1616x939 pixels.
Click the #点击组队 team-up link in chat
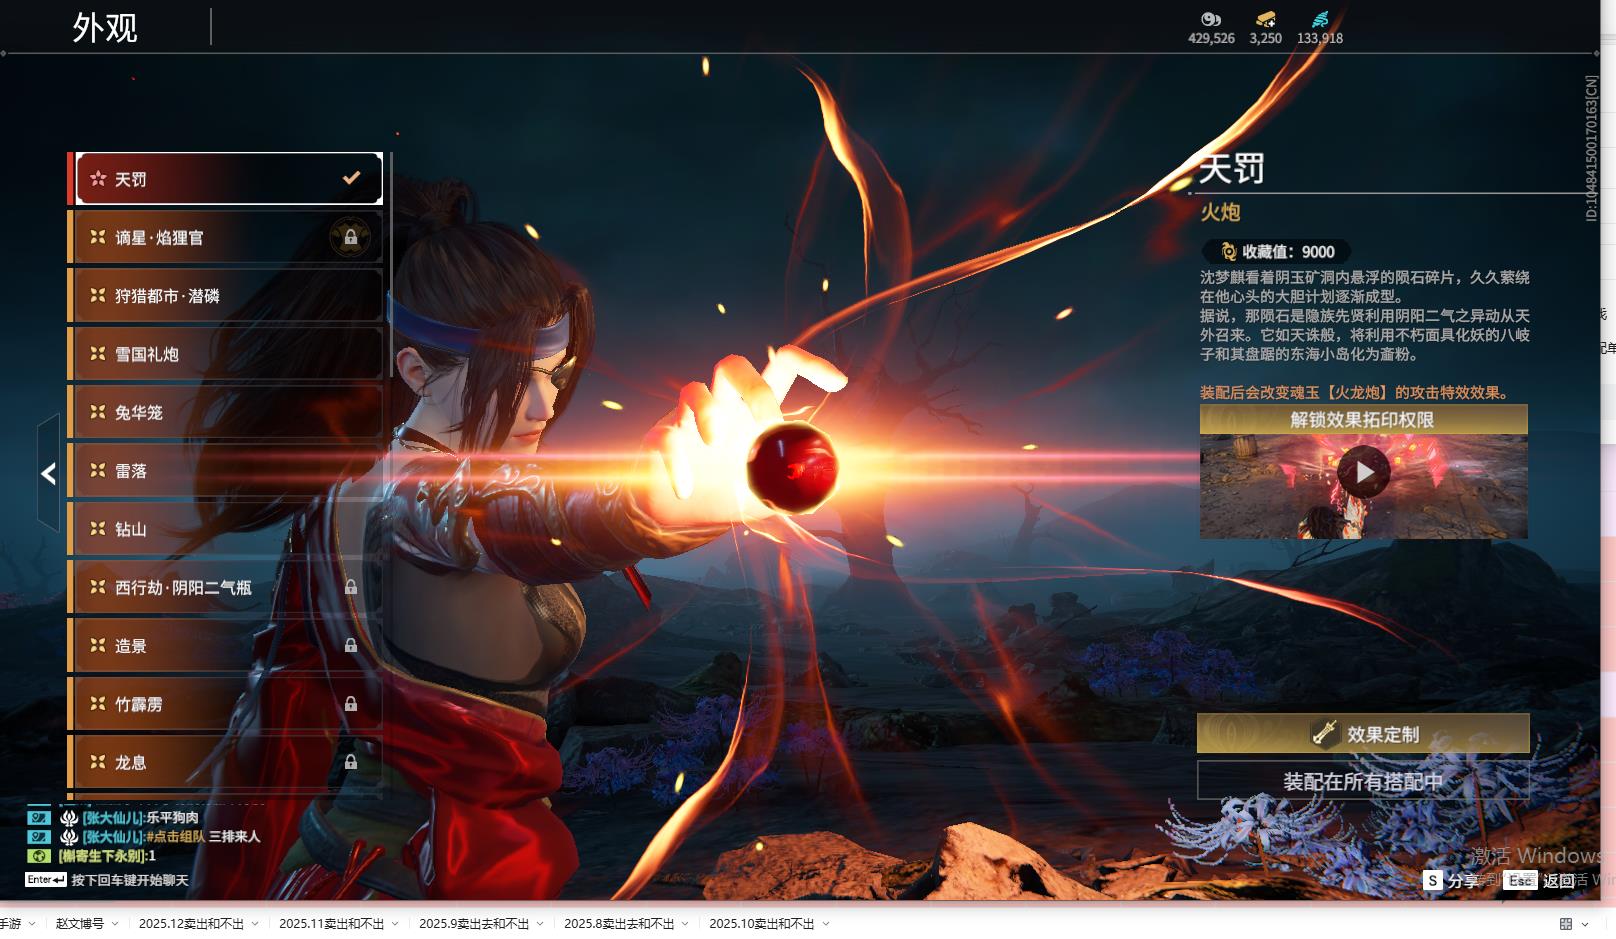[x=175, y=836]
